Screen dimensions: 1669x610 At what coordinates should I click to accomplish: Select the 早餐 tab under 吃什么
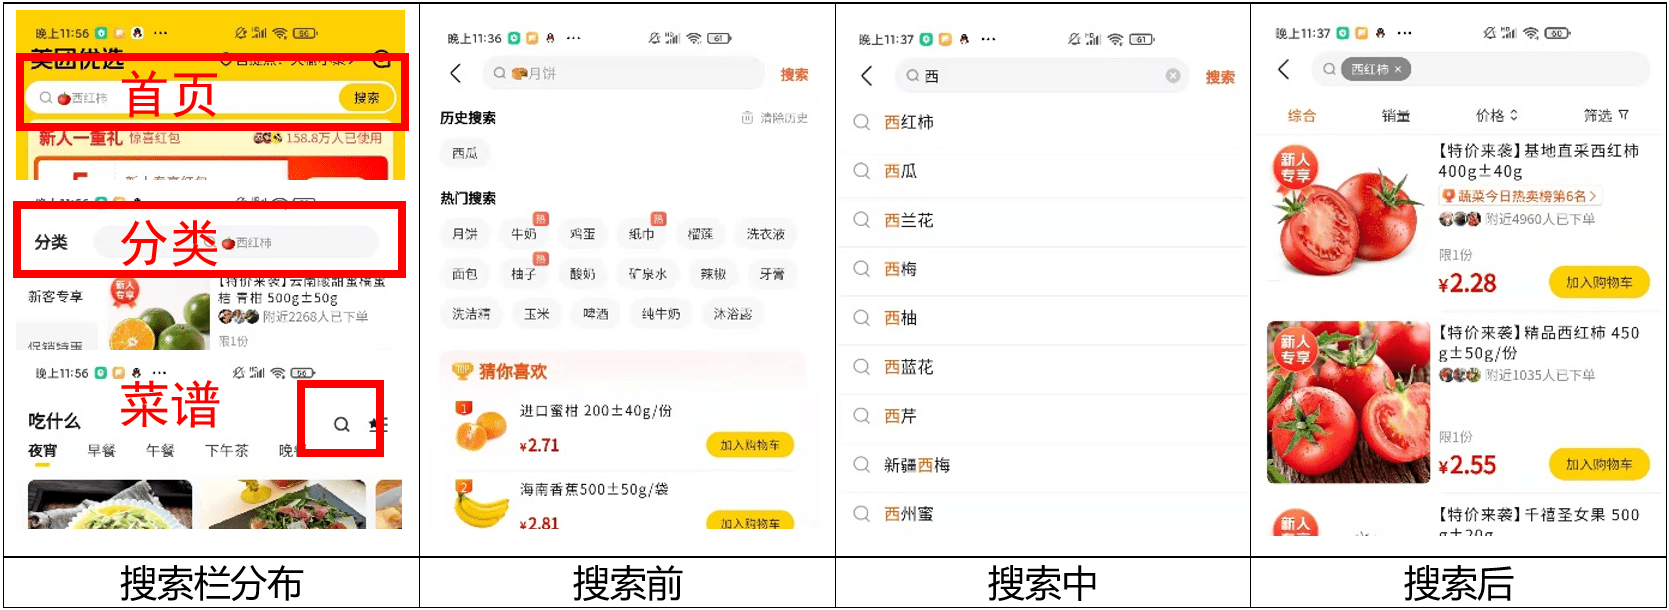(x=101, y=451)
